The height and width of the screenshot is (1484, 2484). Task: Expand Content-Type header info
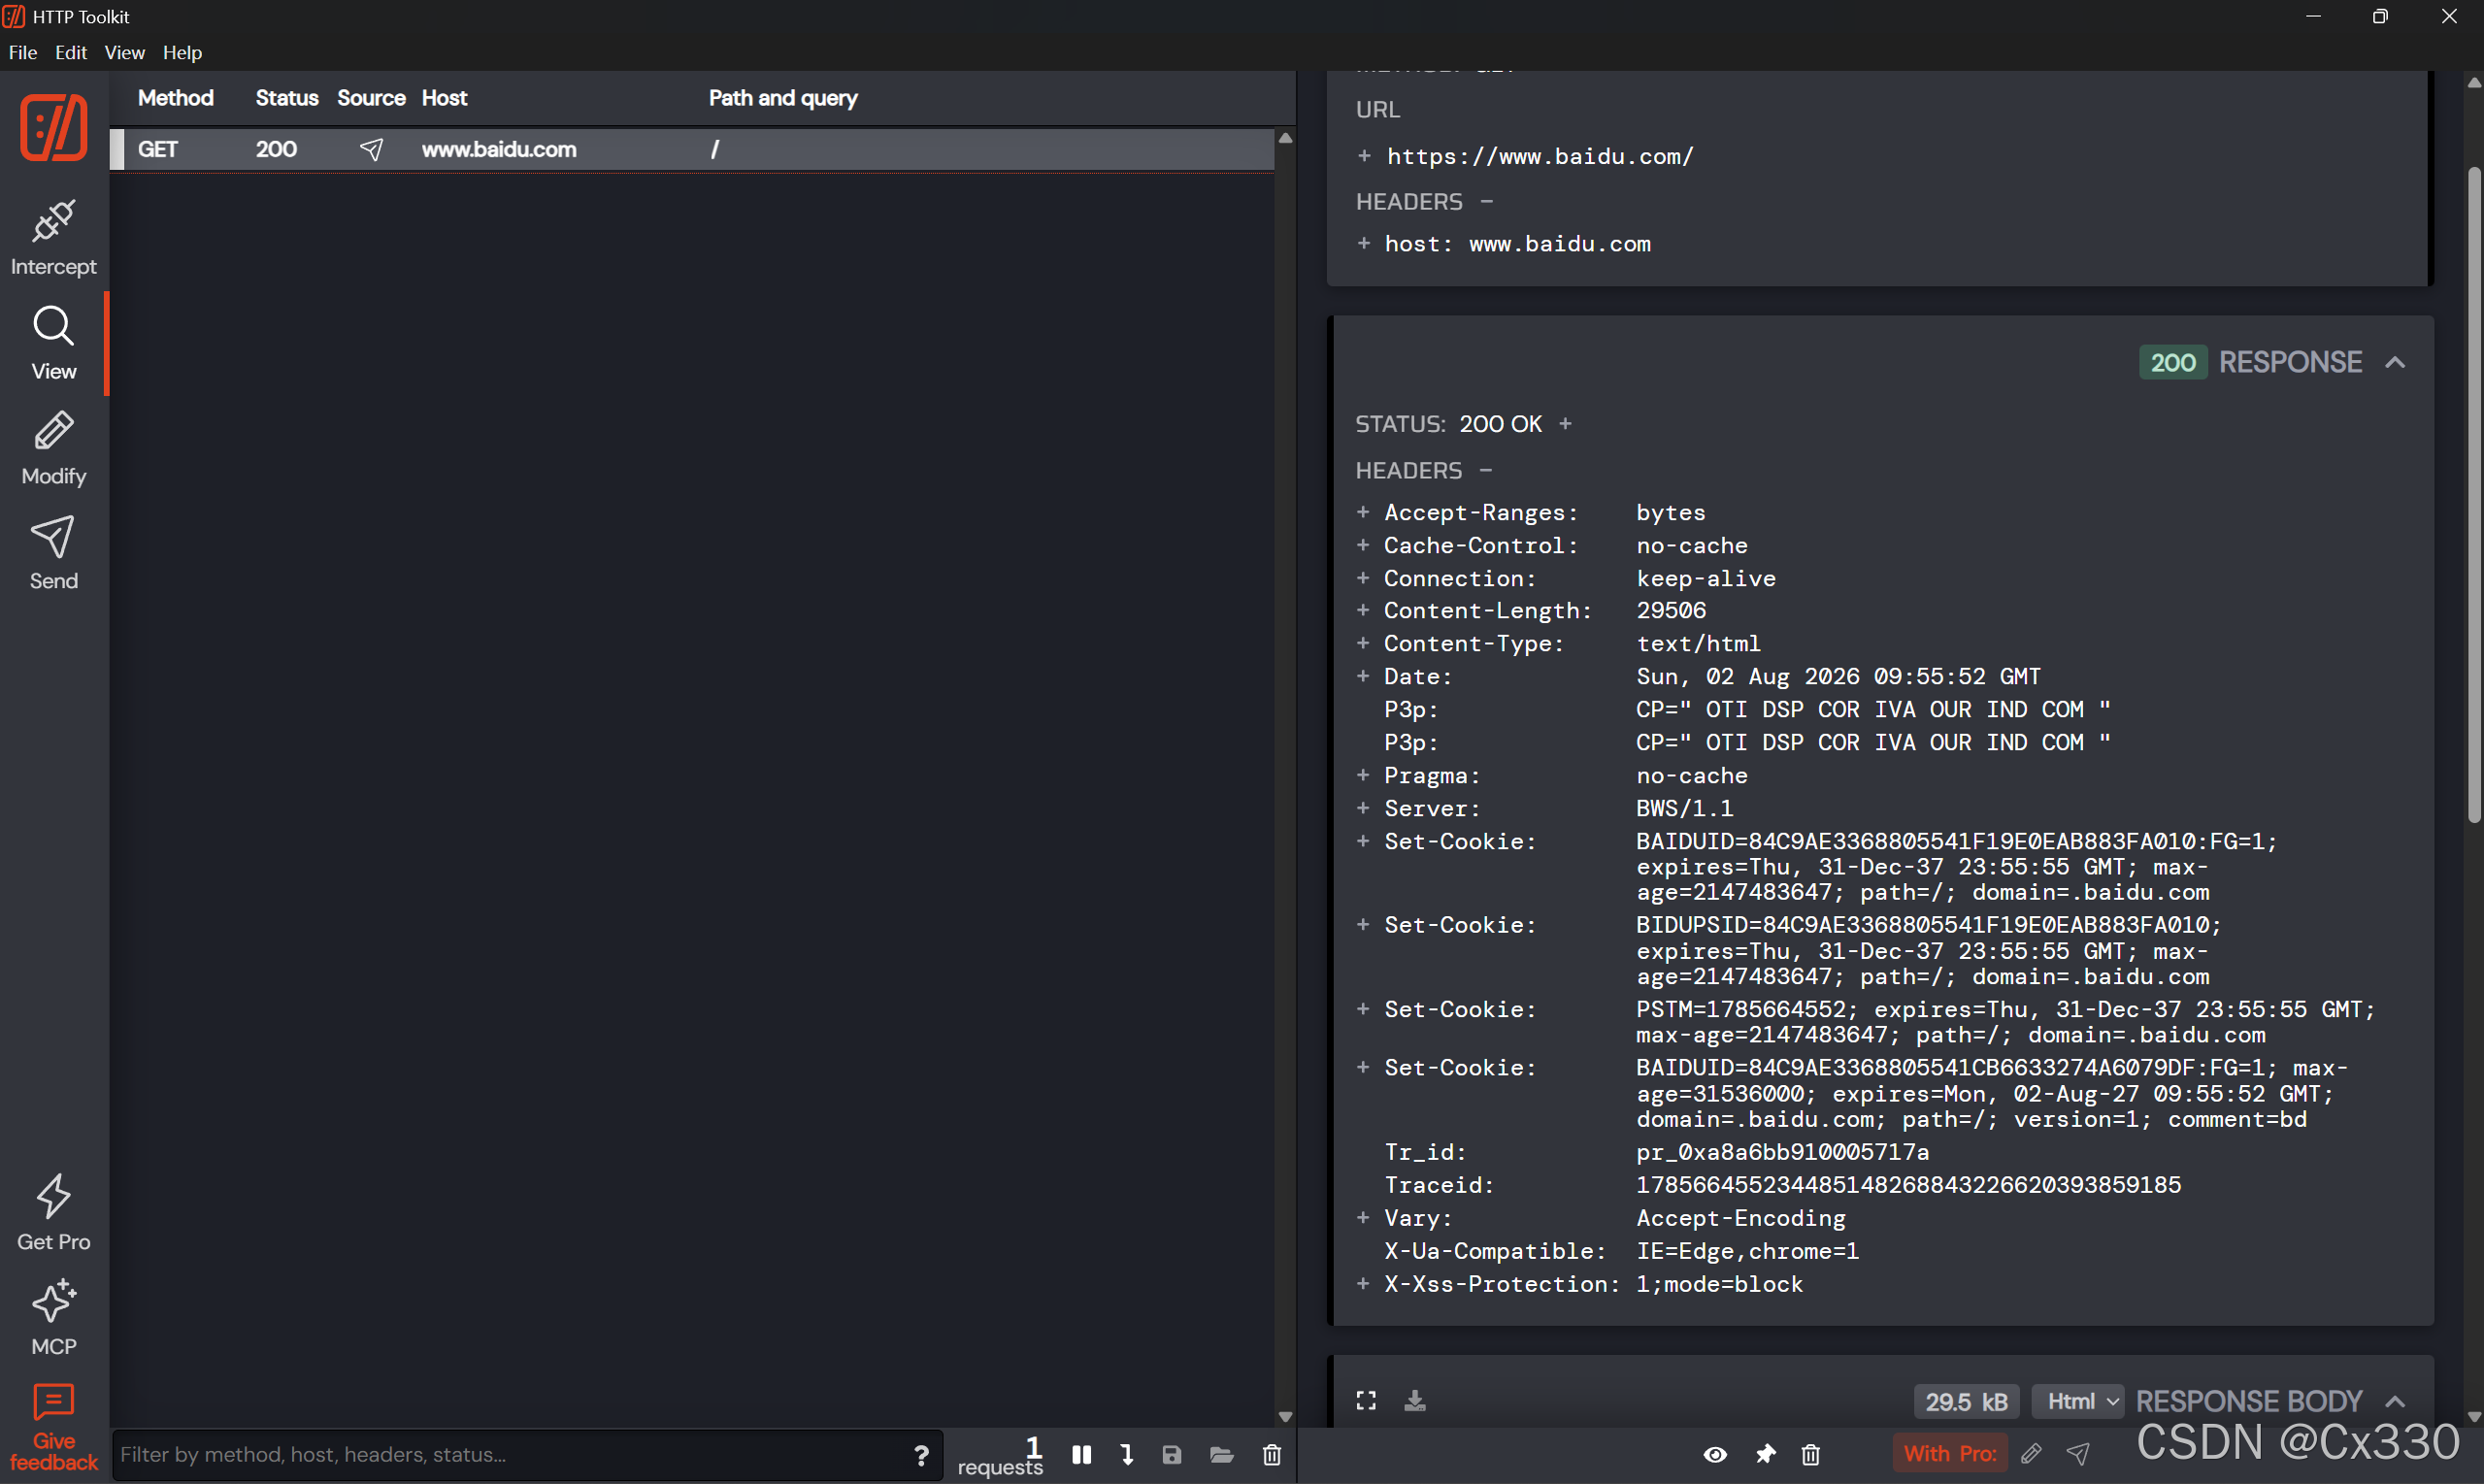pos(1363,643)
